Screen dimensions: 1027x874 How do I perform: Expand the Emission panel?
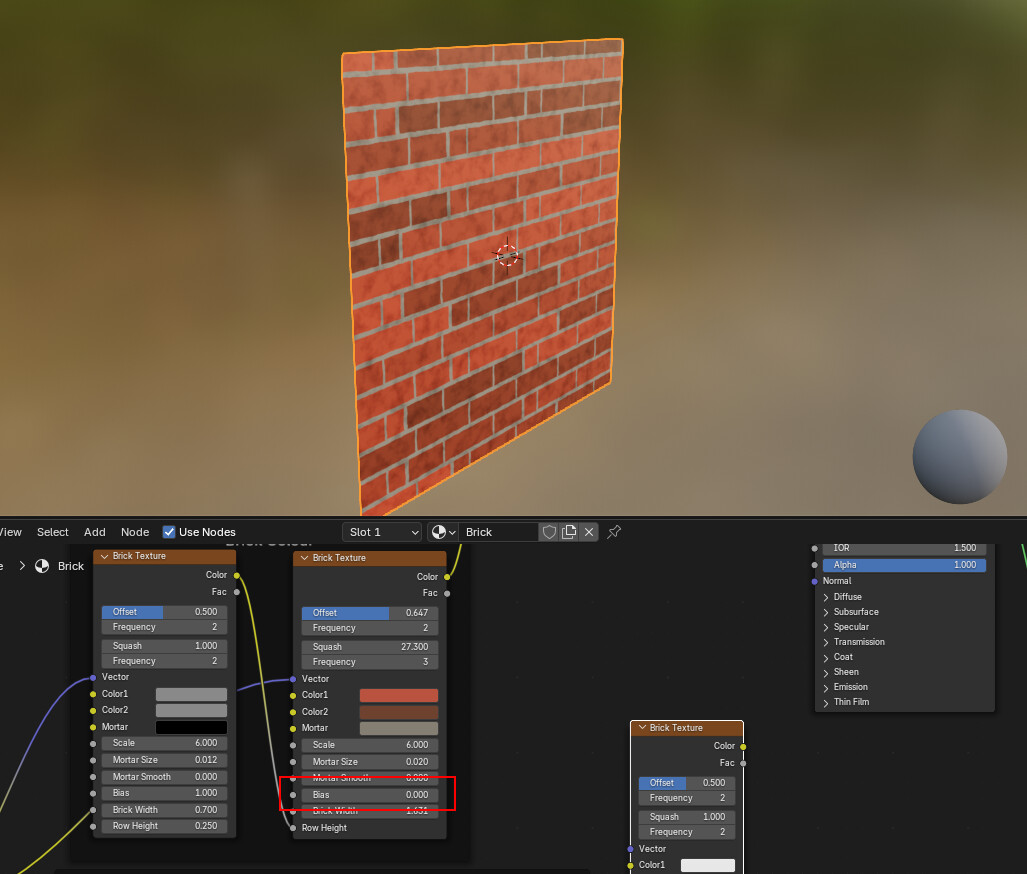(x=826, y=687)
